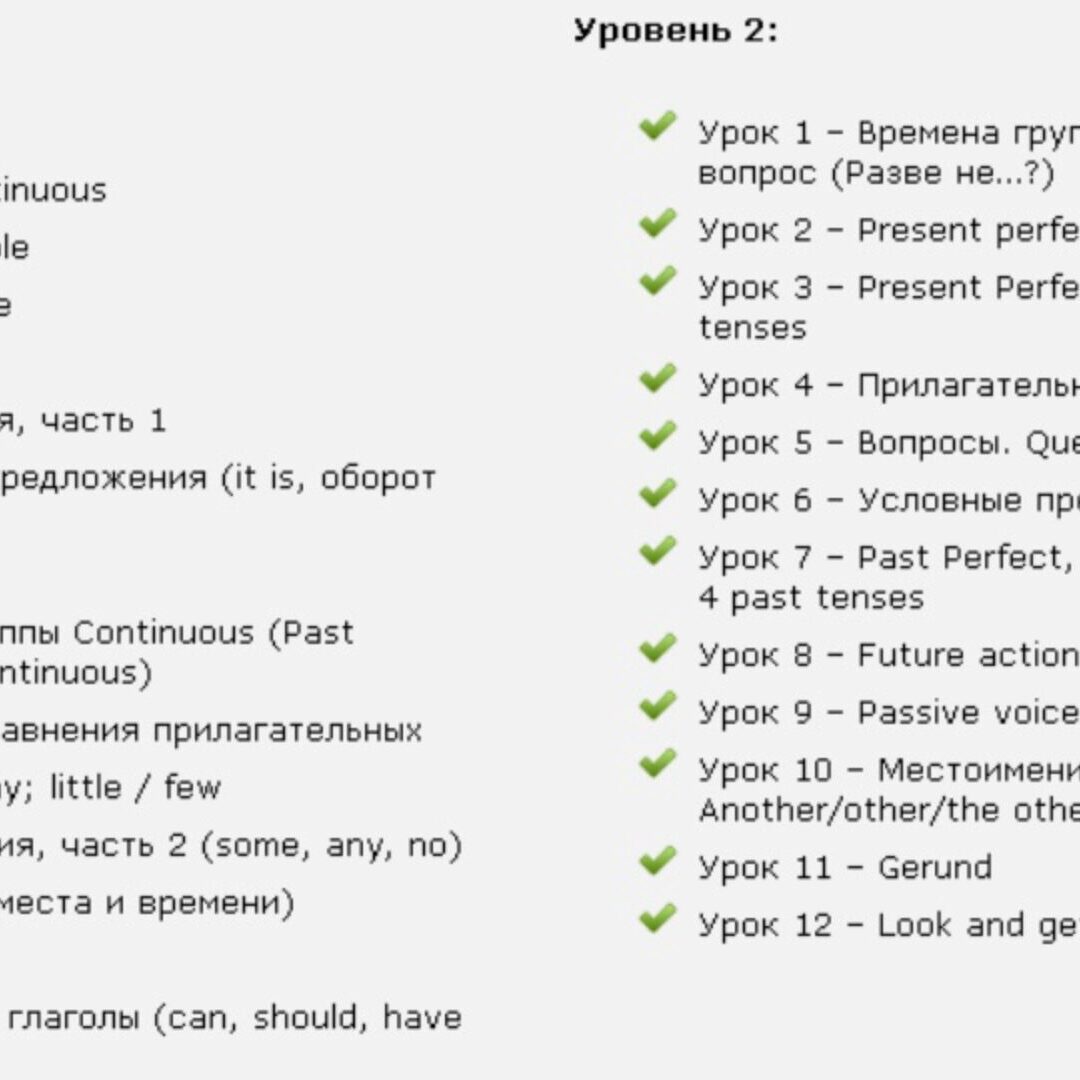The width and height of the screenshot is (1080, 1080).
Task: Click the checkmark beside Урок 7 Past Perfect
Action: coord(657,551)
